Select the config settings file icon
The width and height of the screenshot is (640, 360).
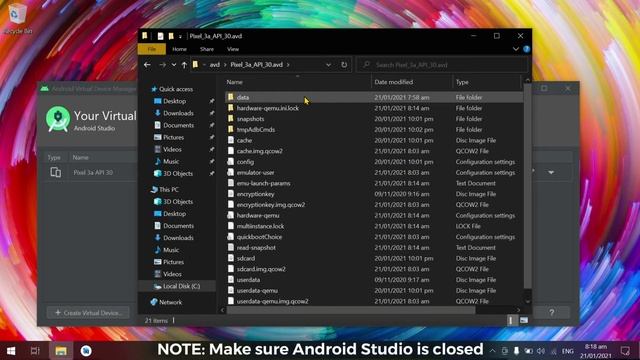pyautogui.click(x=231, y=162)
